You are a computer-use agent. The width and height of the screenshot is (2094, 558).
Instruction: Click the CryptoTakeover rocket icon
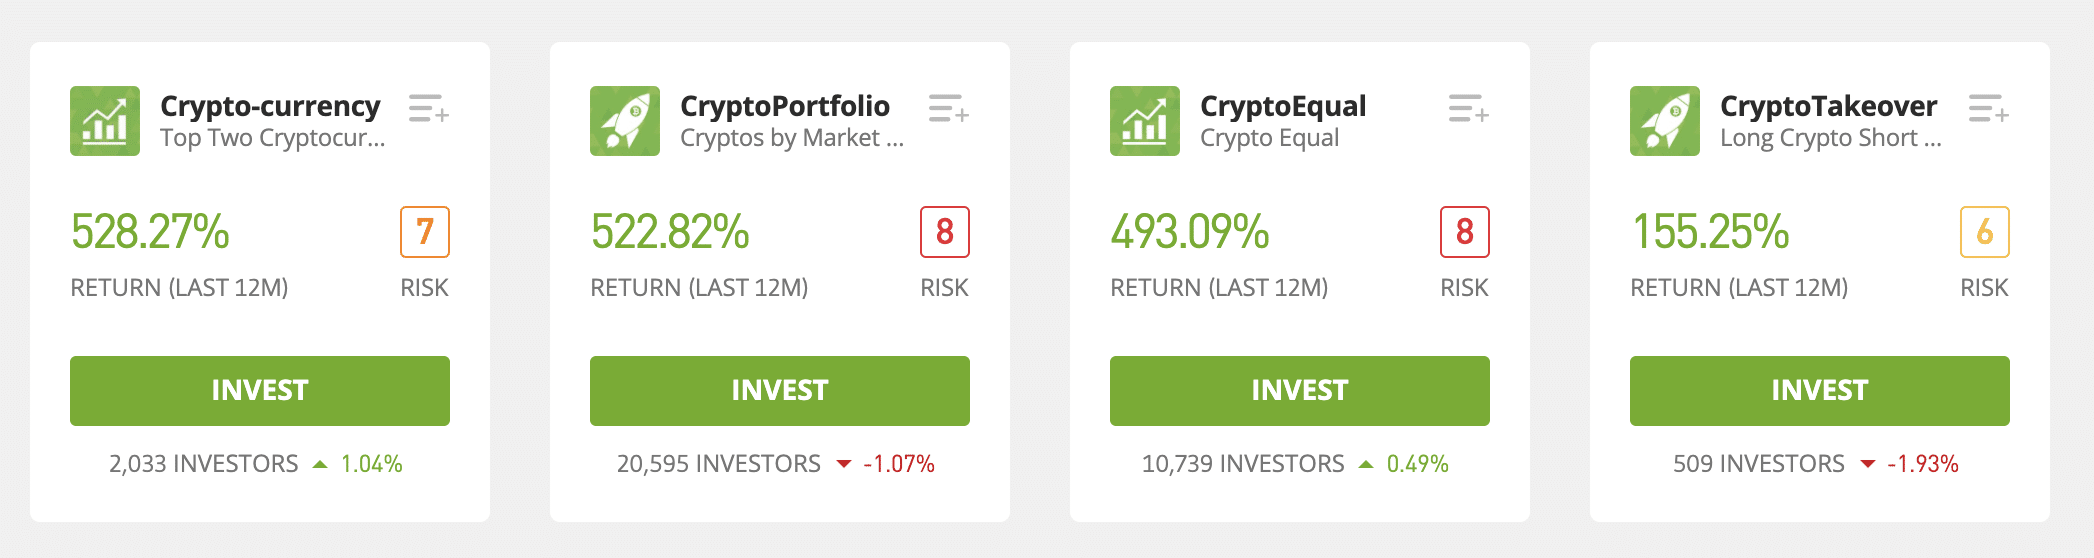coord(1665,121)
